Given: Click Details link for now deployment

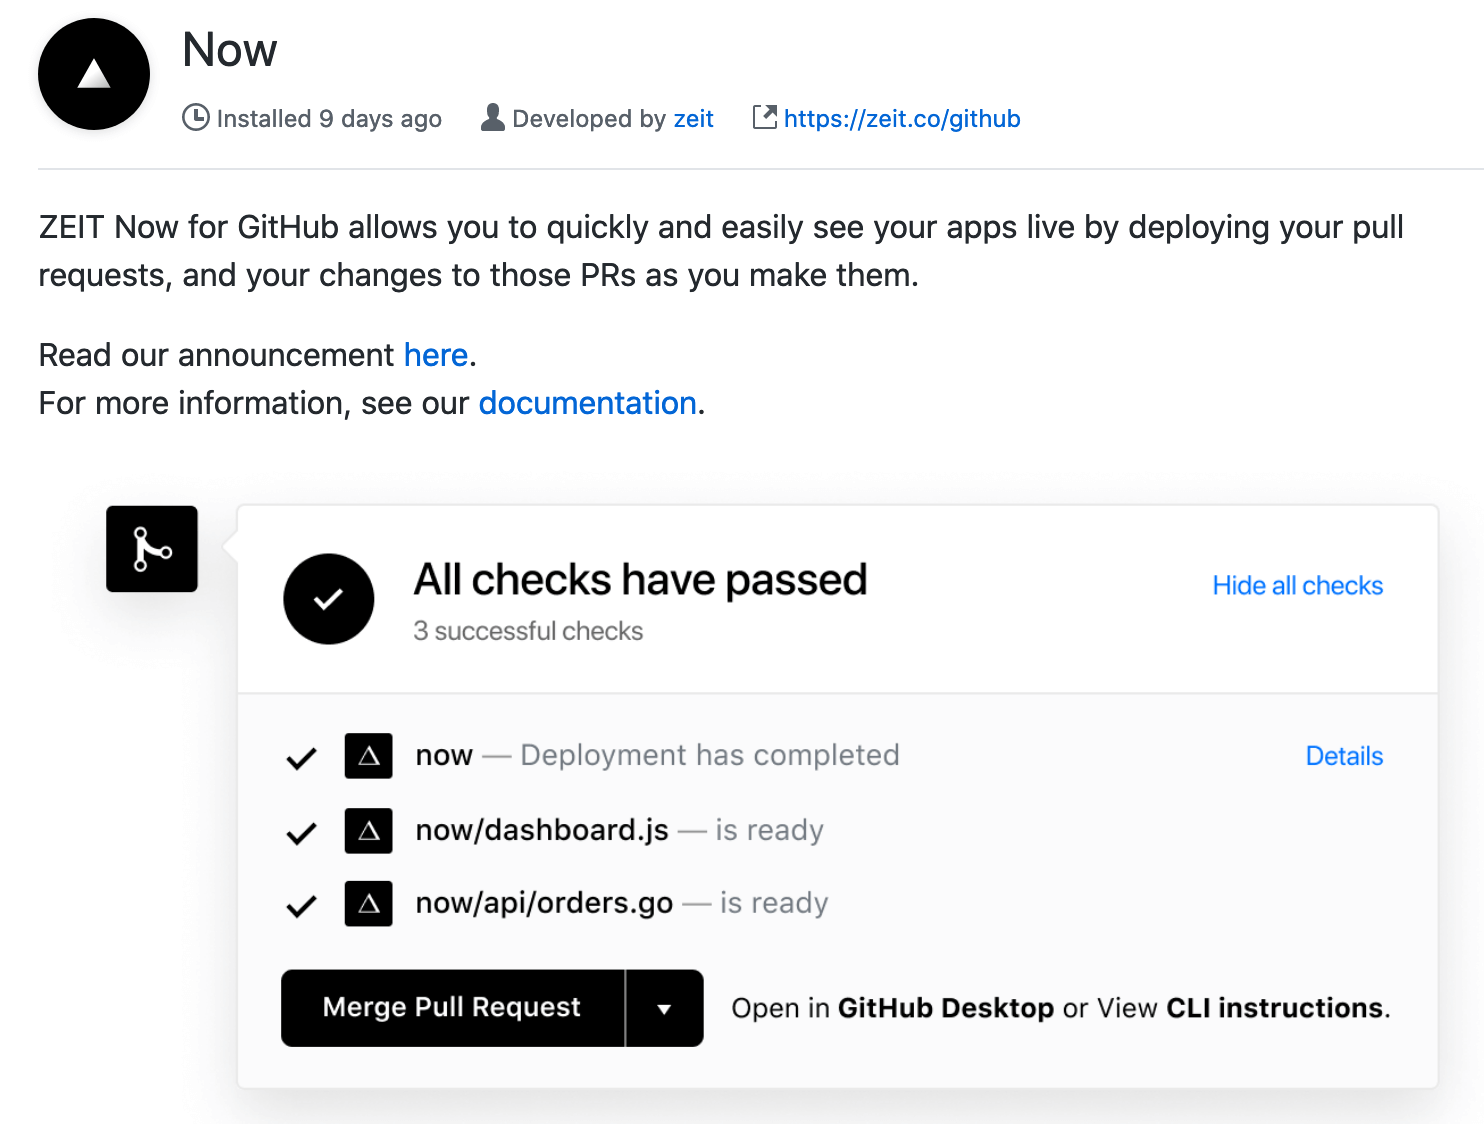Looking at the screenshot, I should [x=1345, y=756].
